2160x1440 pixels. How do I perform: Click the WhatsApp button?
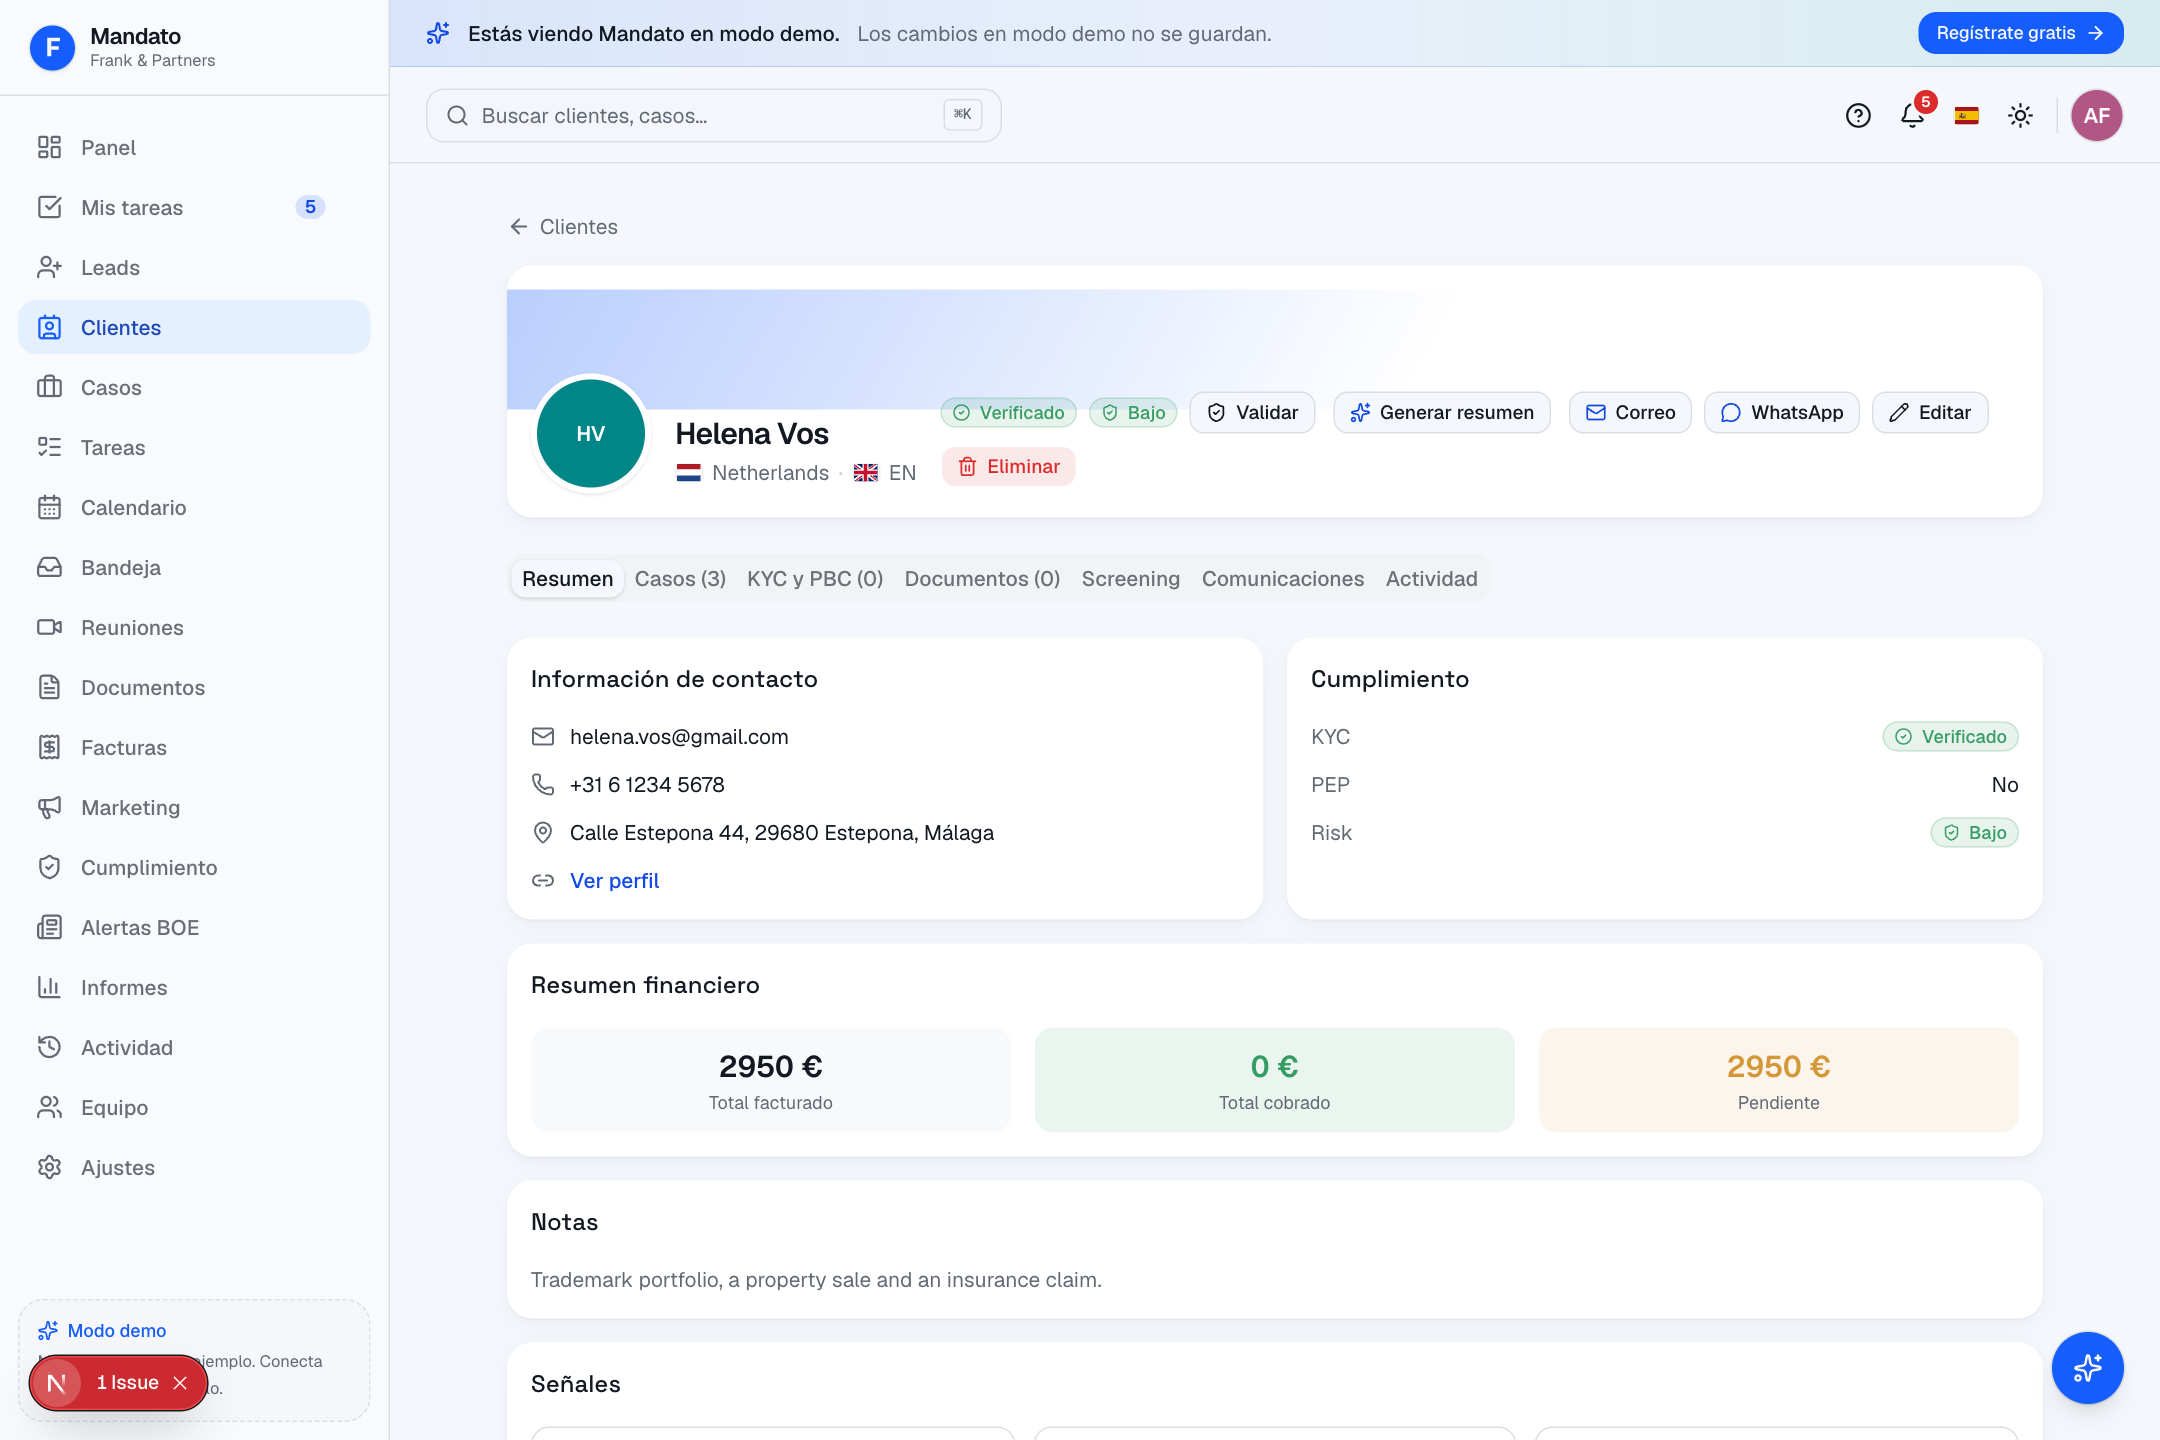1782,413
